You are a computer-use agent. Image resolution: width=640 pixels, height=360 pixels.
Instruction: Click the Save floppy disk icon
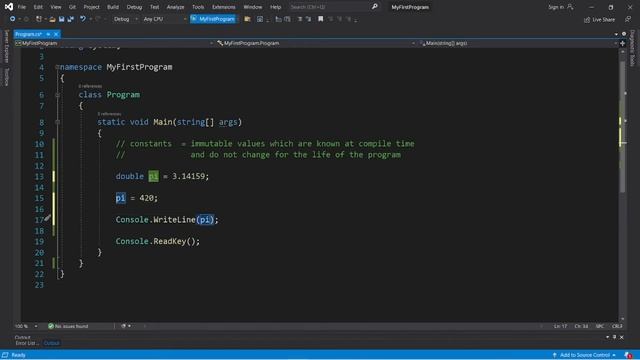click(x=62, y=19)
